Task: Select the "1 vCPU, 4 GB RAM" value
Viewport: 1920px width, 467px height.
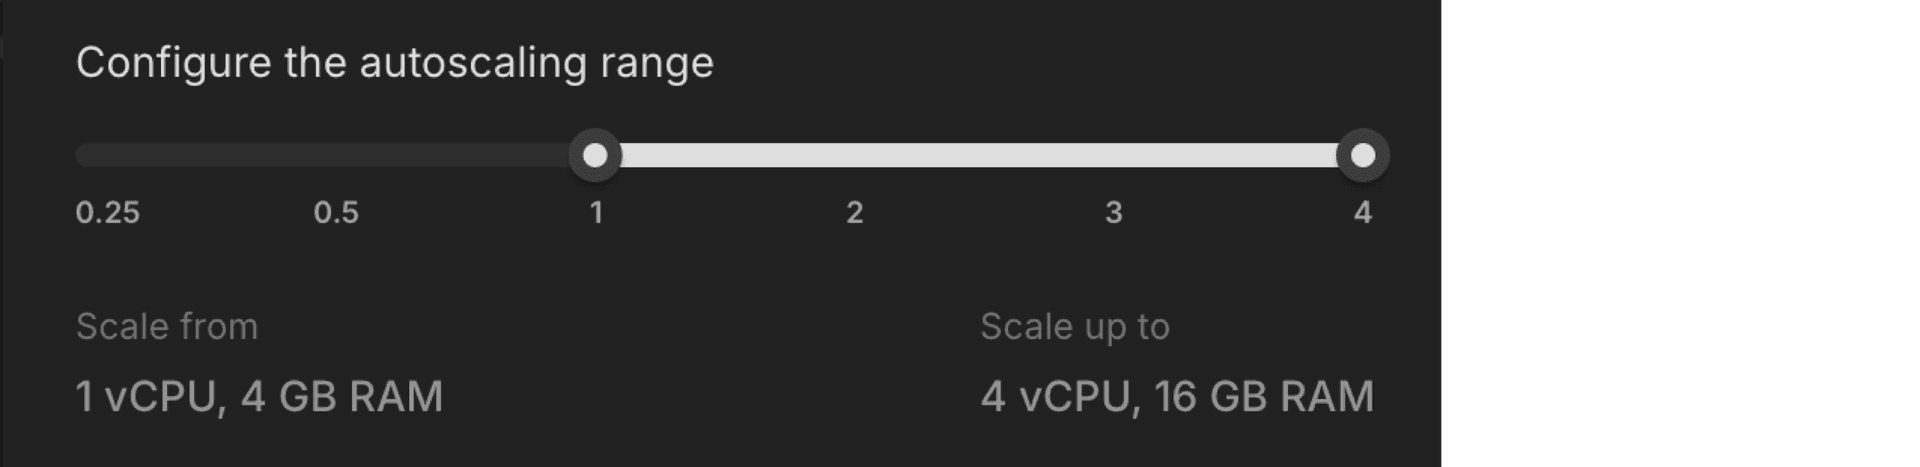Action: 259,397
